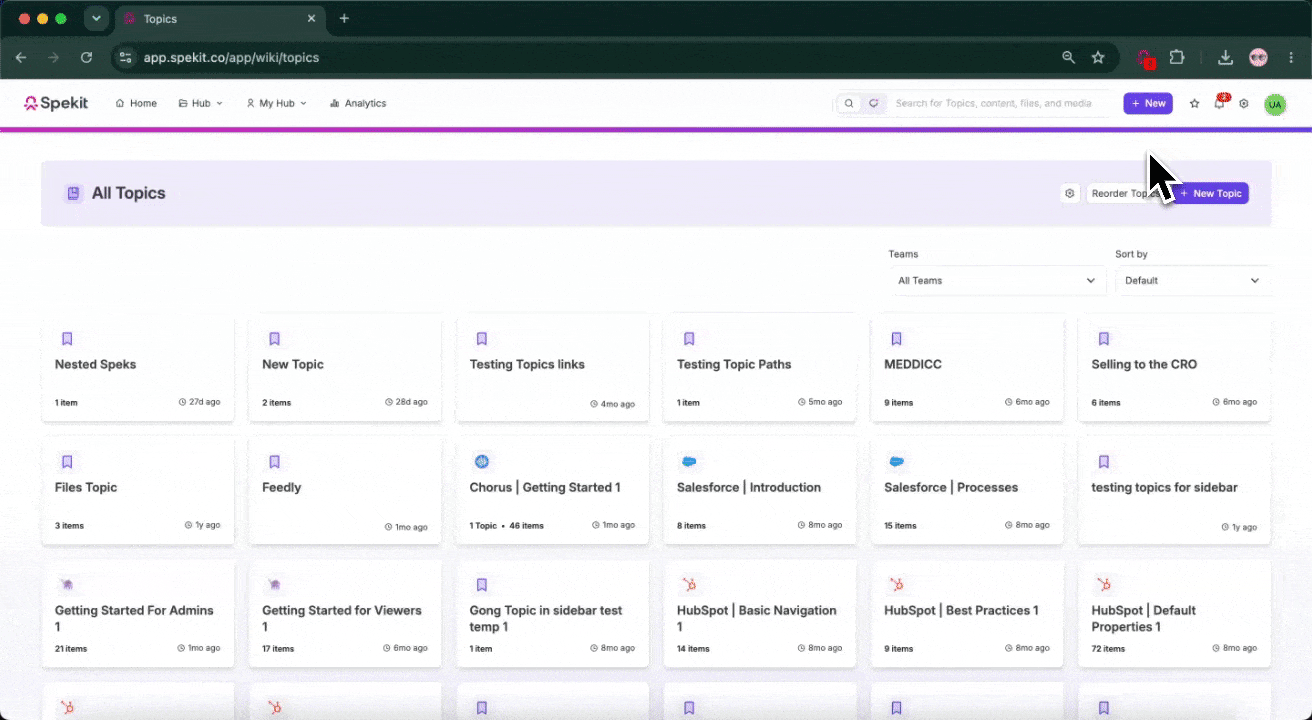Go to Home in the navigation
The width and height of the screenshot is (1312, 720).
pos(136,103)
